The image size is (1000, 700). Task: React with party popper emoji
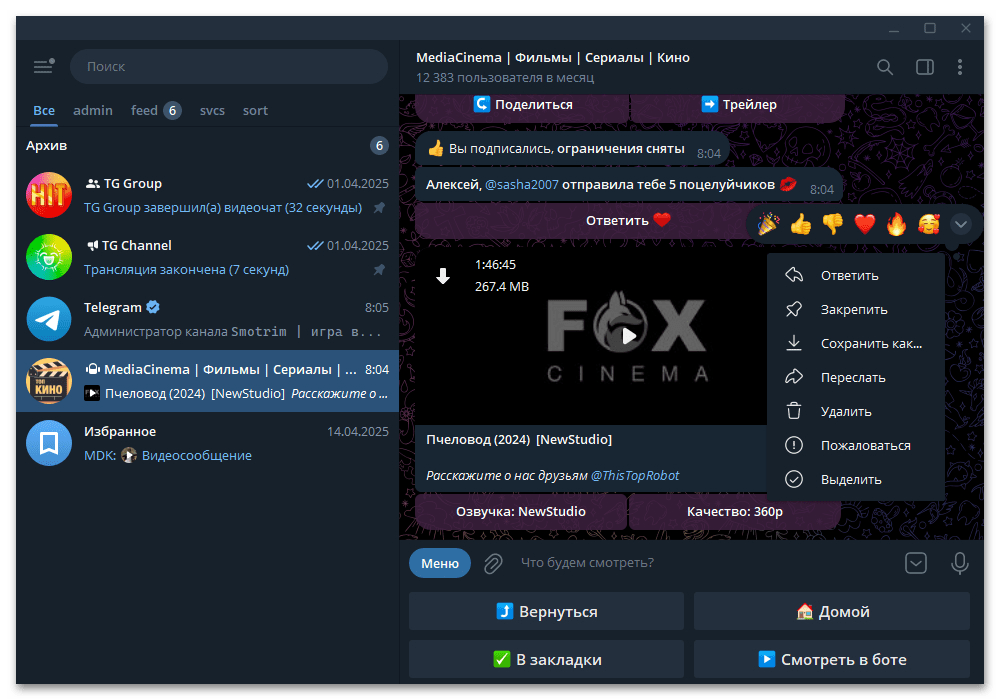[x=768, y=224]
